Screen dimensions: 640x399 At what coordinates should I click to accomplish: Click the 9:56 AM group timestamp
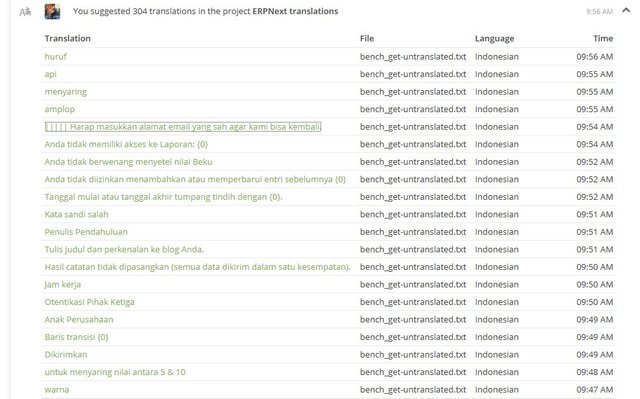(x=600, y=12)
